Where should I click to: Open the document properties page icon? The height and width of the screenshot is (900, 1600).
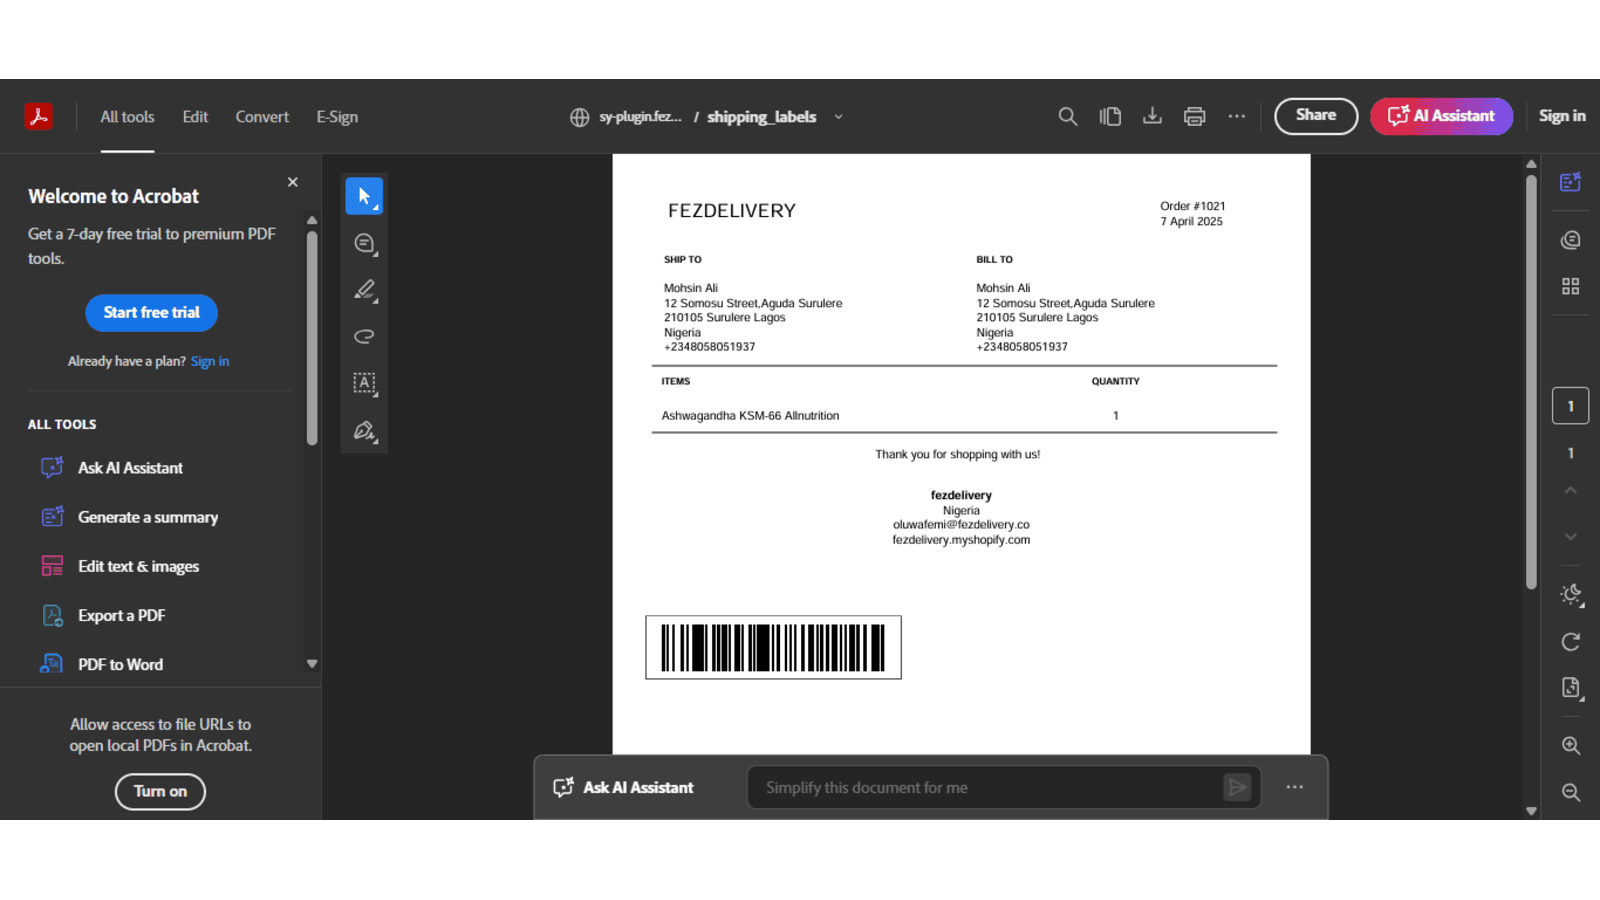pos(1571,688)
